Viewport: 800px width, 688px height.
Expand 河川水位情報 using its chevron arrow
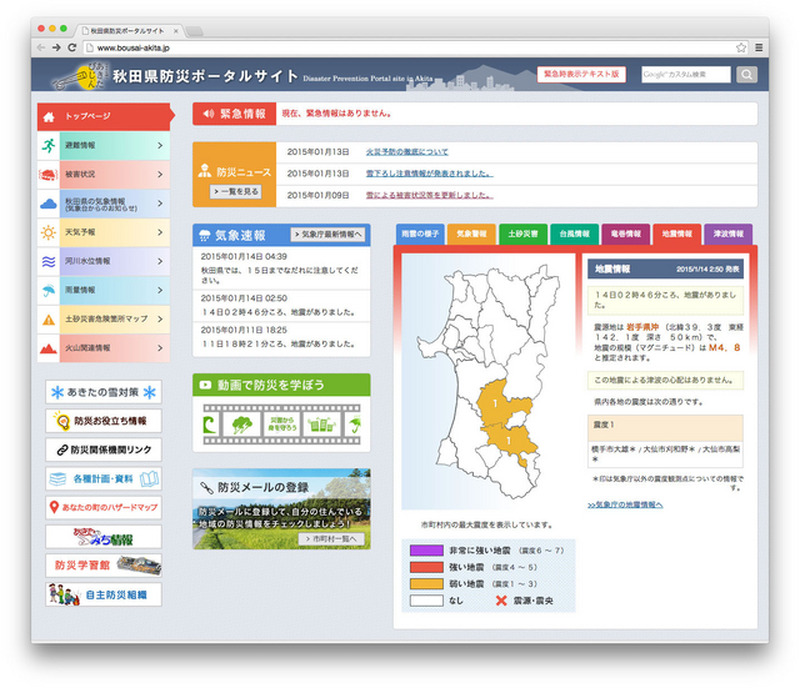point(160,262)
